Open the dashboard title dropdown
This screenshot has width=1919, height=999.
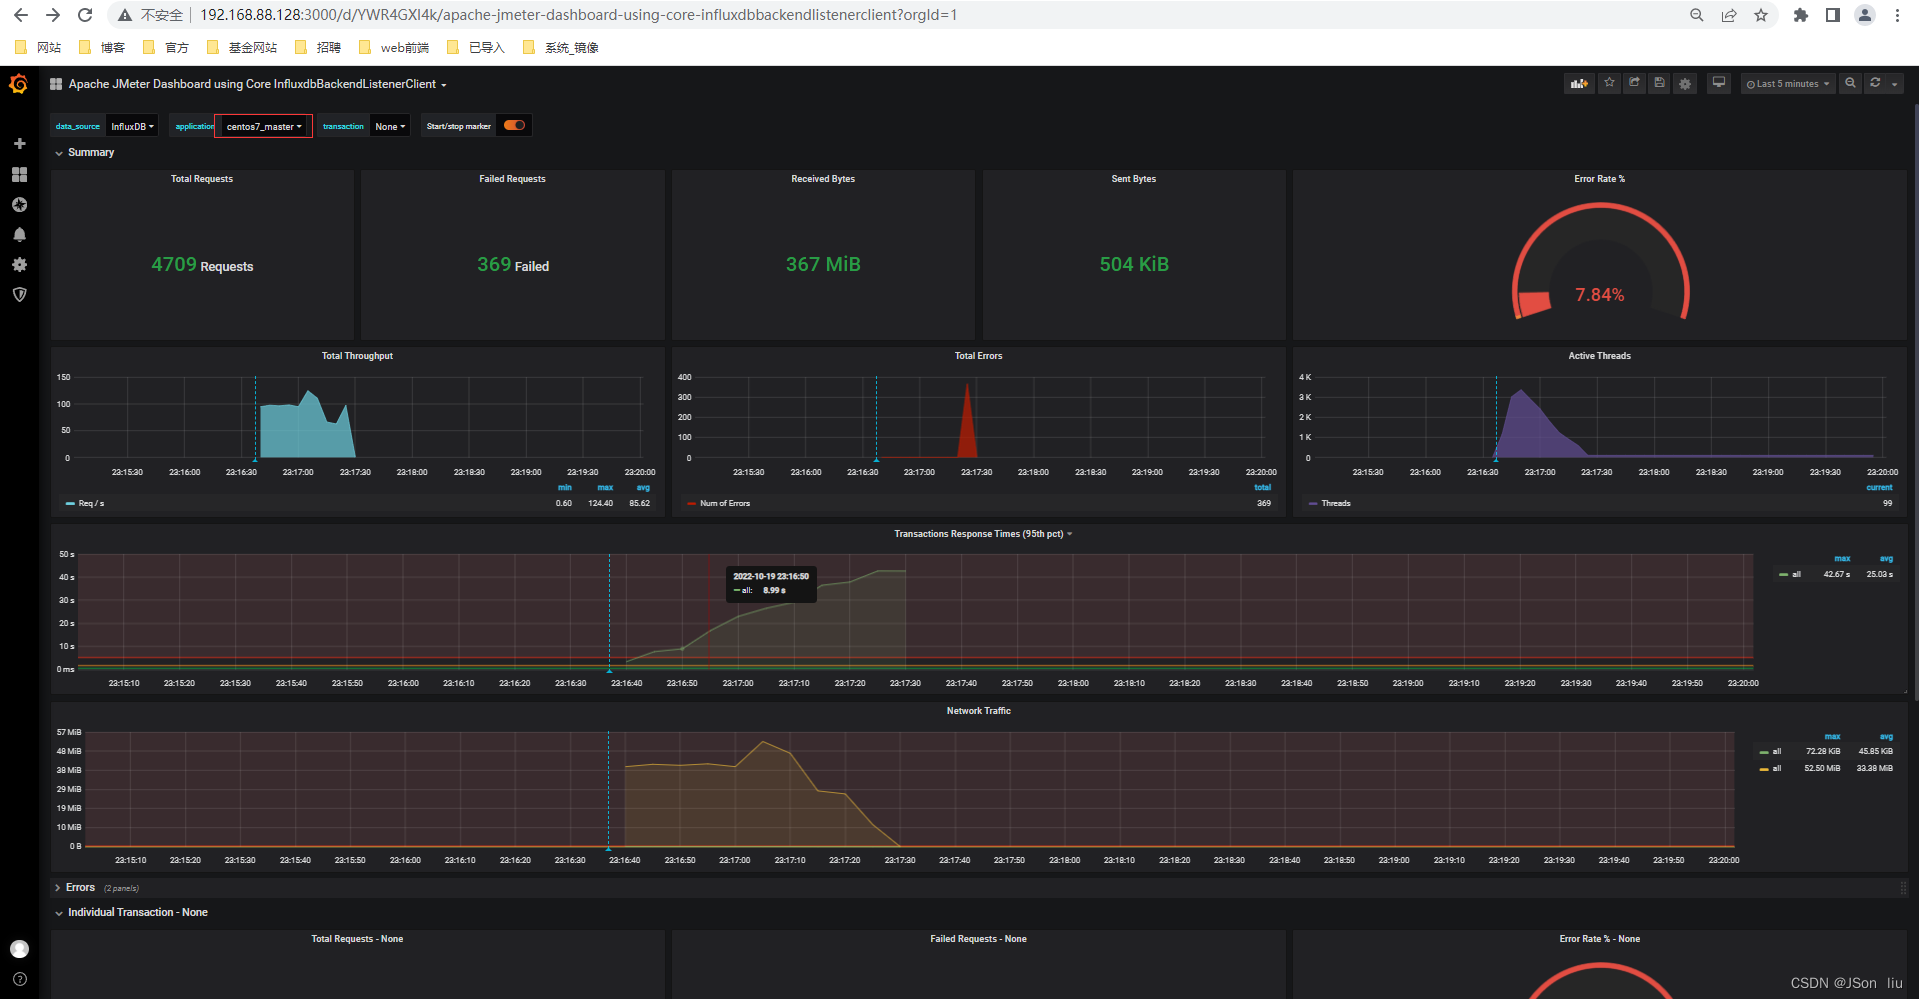pyautogui.click(x=257, y=84)
